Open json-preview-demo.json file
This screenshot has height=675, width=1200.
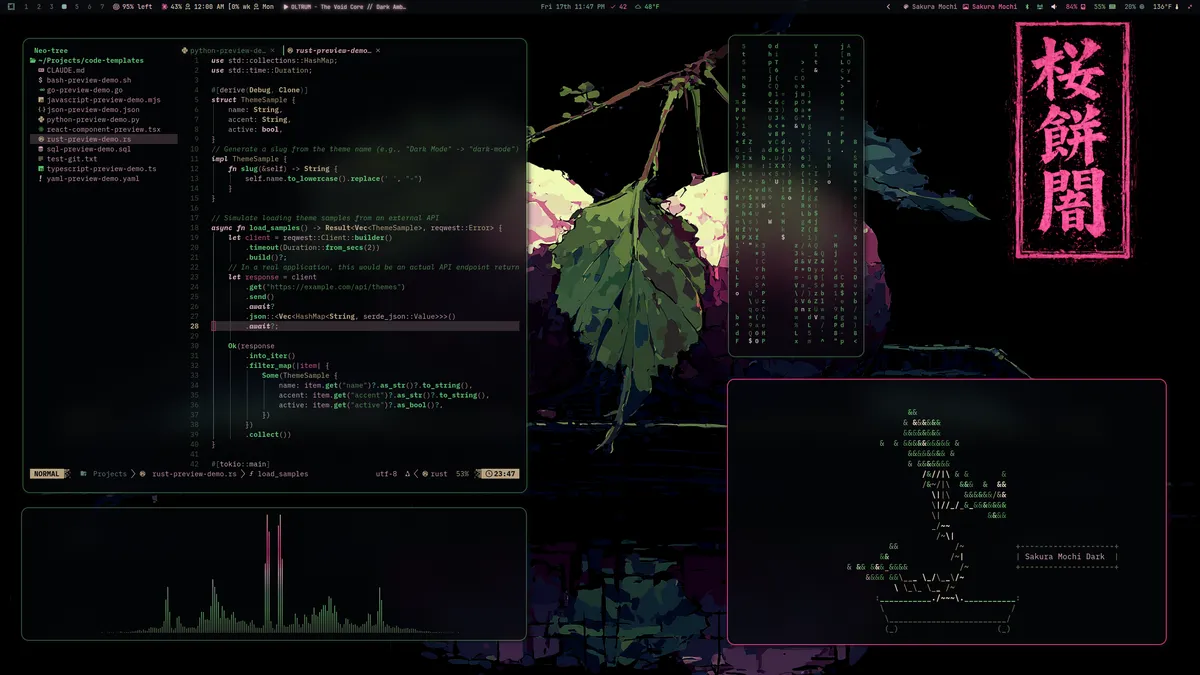[92, 110]
